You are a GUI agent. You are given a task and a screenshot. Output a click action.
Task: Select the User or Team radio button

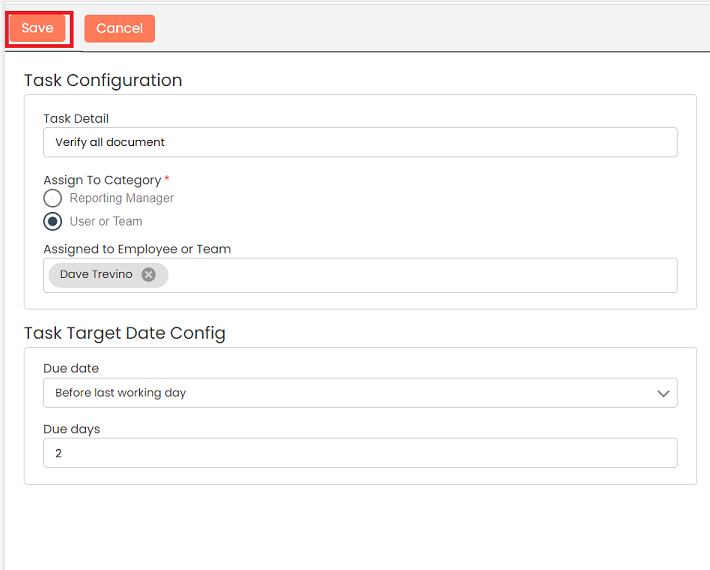(x=53, y=222)
